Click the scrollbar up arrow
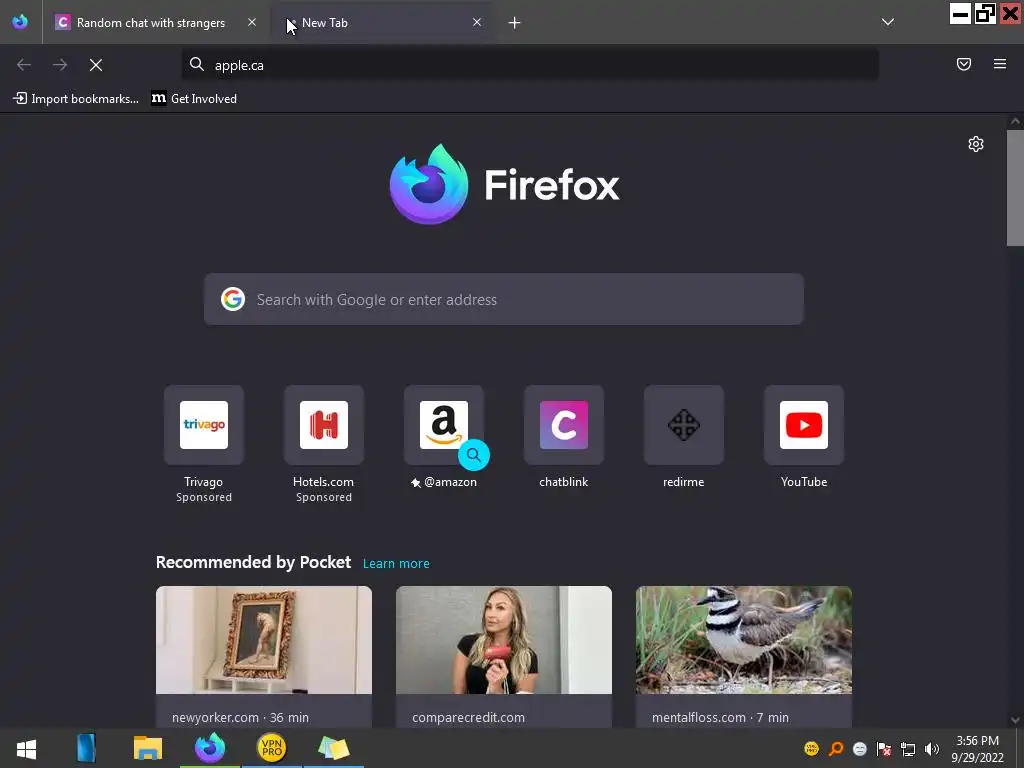This screenshot has width=1024, height=768. click(x=1015, y=121)
